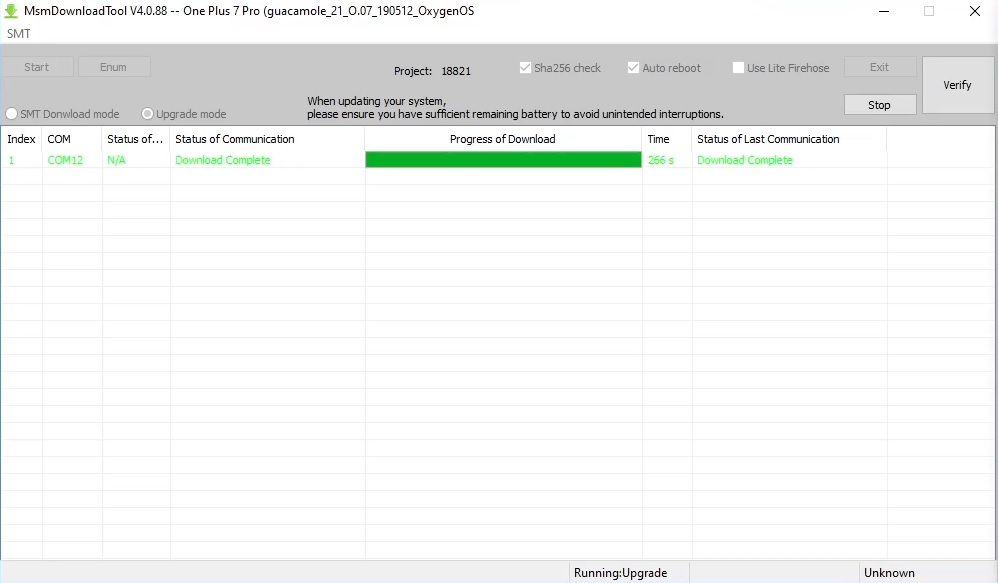Screen dimensions: 998x583
Task: Click the Verify button
Action: [x=957, y=85]
